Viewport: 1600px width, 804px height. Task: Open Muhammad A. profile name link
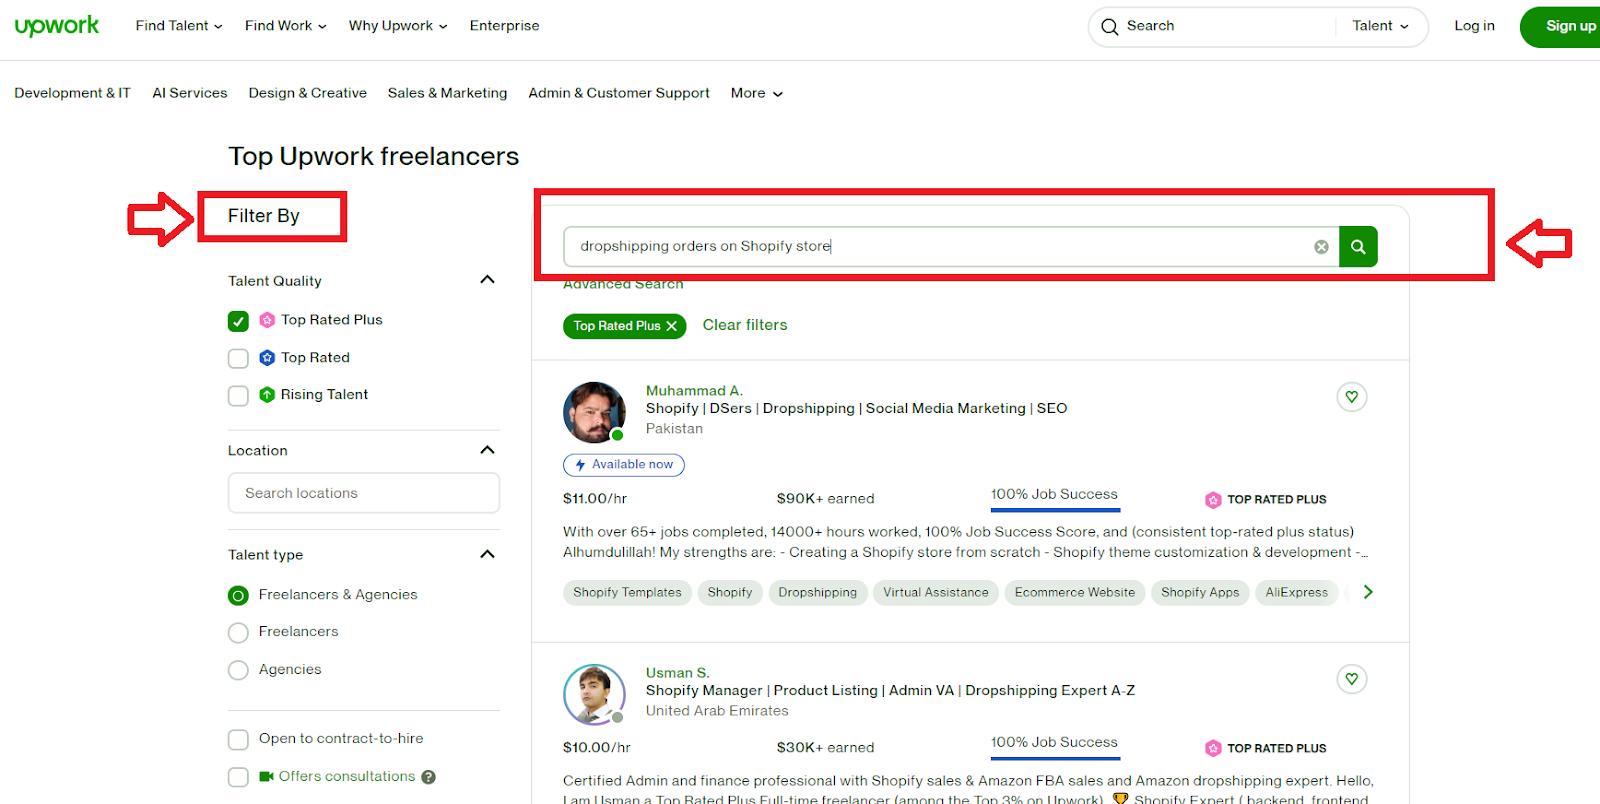tap(694, 391)
